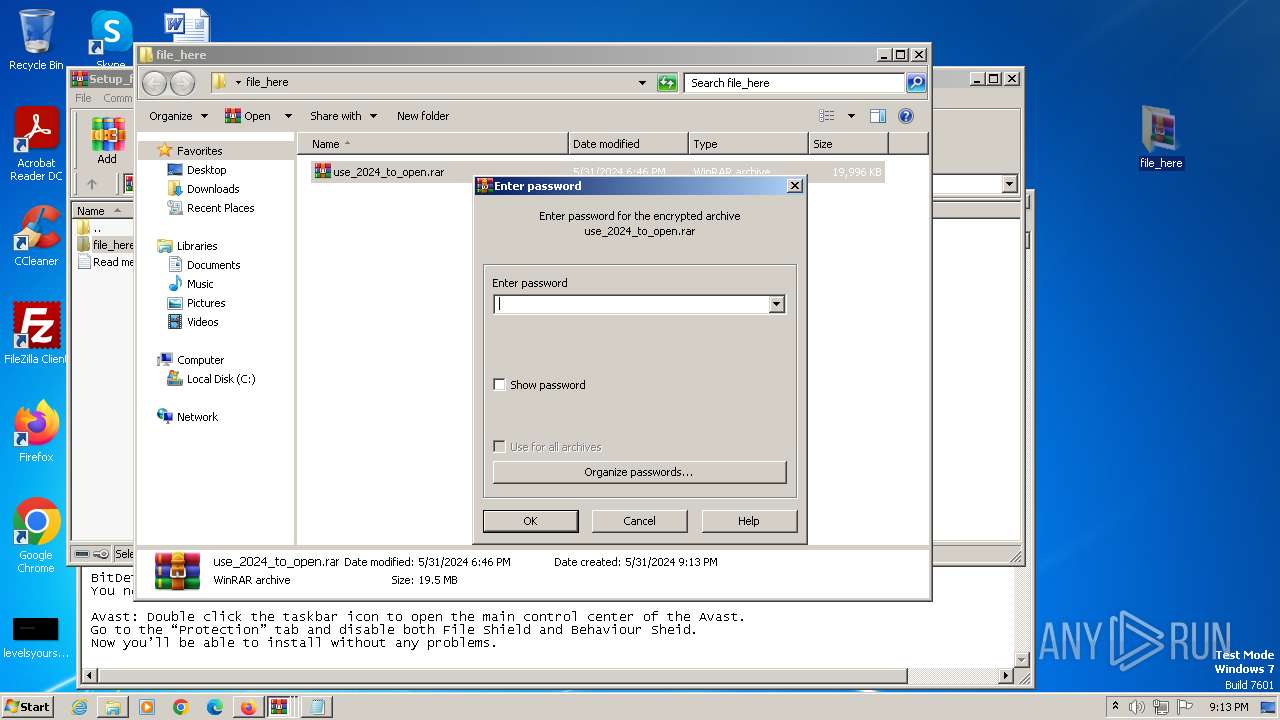Click clock showing 9:13 PM
The height and width of the screenshot is (720, 1280).
1228,707
